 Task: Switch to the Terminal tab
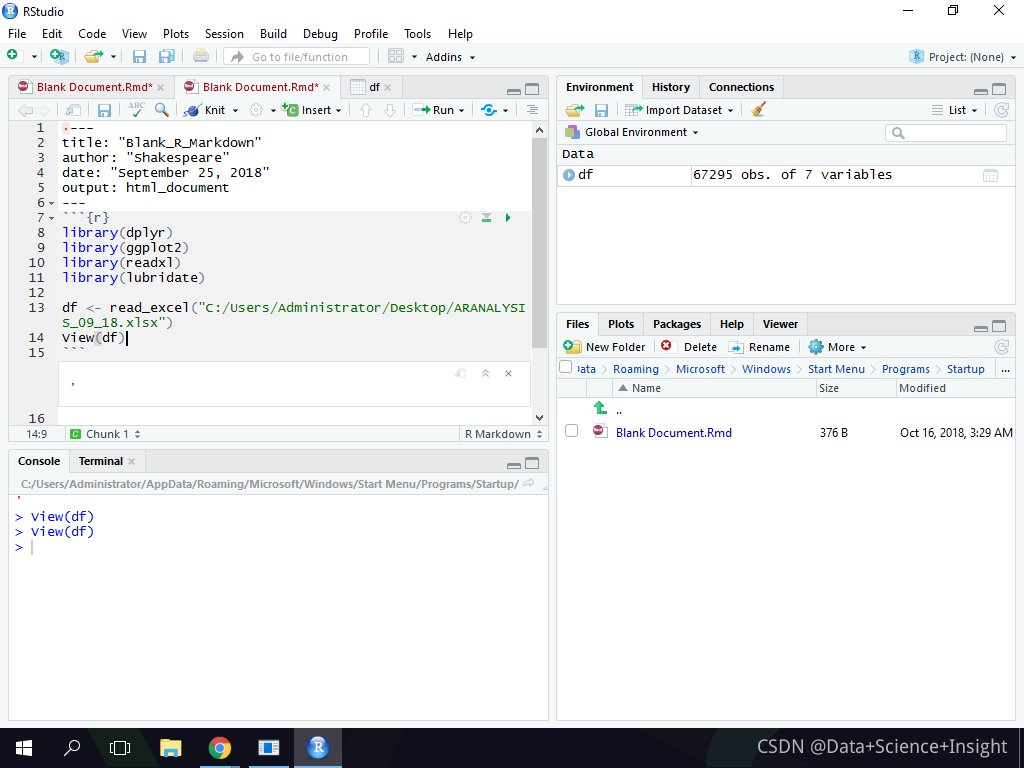[100, 461]
